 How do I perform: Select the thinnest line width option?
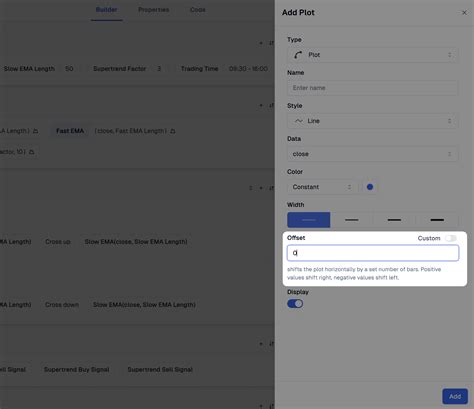click(309, 220)
